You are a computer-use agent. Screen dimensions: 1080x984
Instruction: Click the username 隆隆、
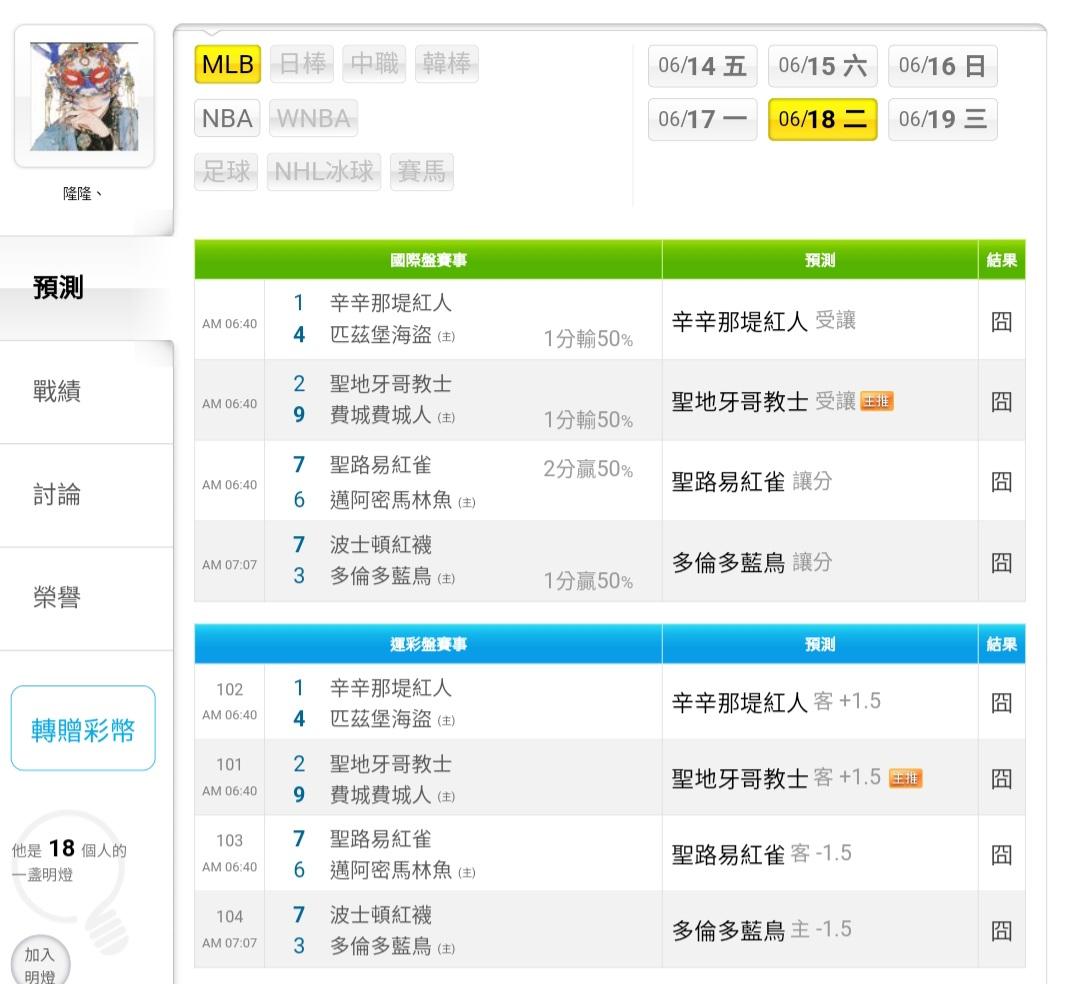click(x=83, y=194)
